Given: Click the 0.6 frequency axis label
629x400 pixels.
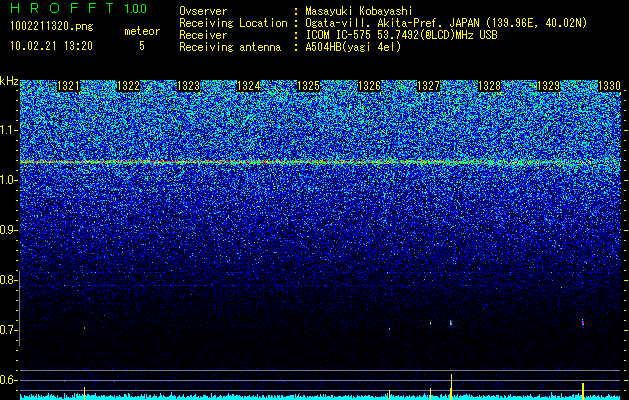Looking at the screenshot, I should [9, 380].
